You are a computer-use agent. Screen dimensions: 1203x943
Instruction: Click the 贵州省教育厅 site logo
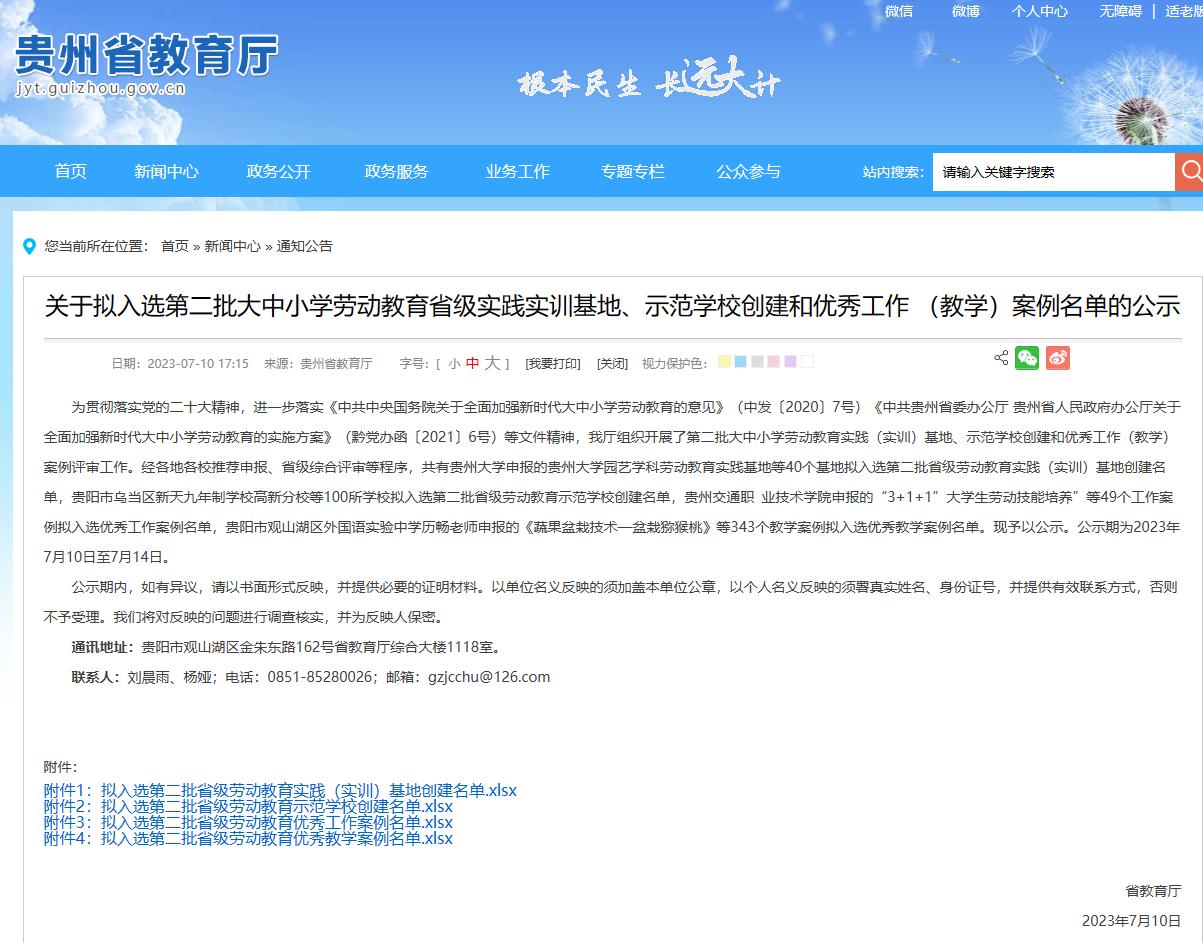146,55
